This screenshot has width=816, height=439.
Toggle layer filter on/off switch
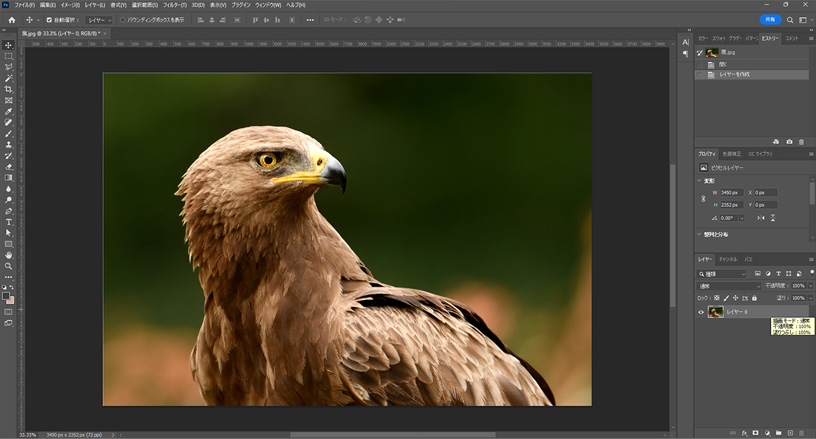click(x=811, y=273)
